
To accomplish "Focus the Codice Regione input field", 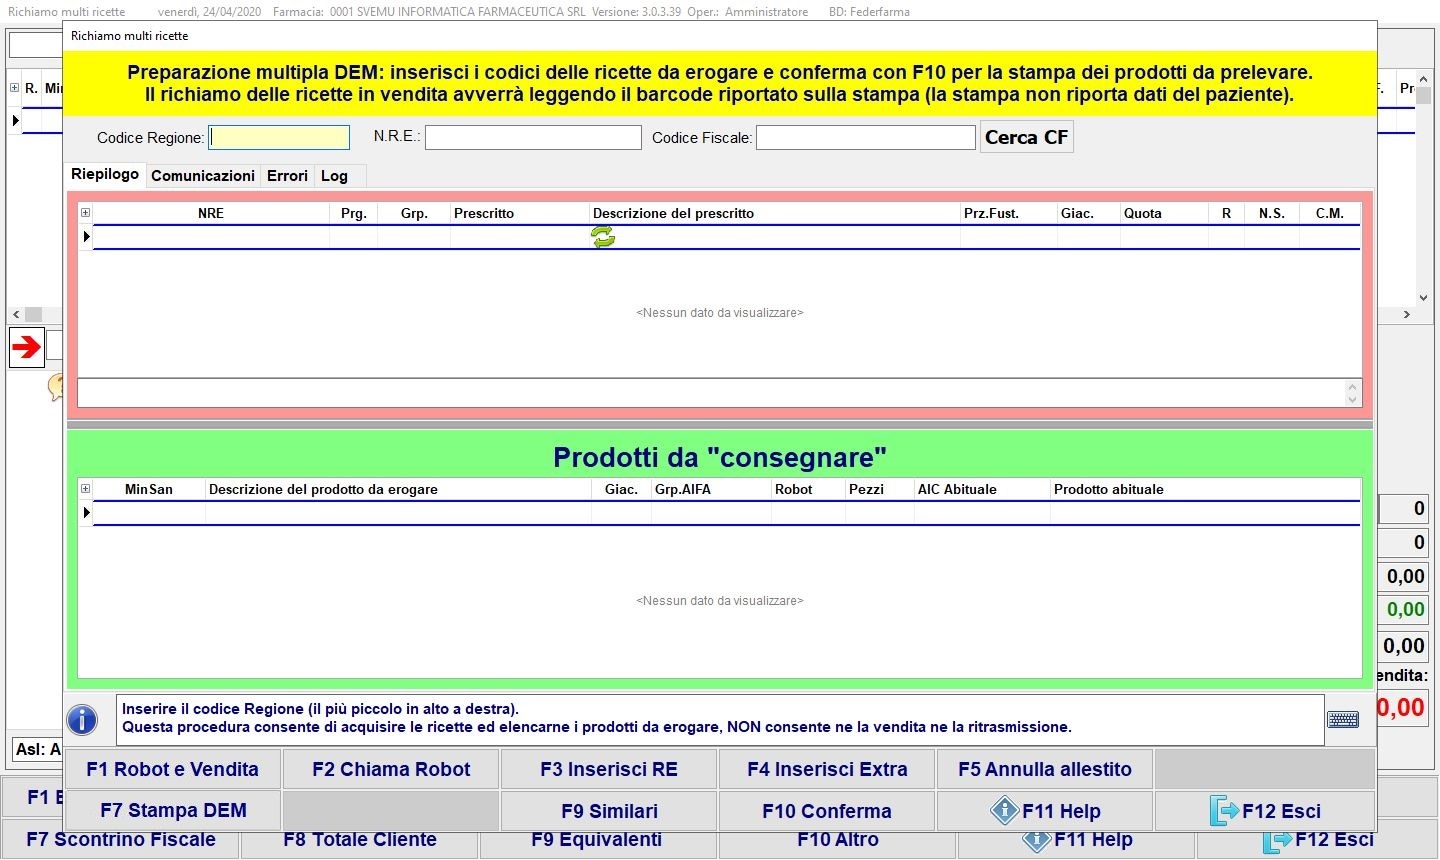I will click(279, 138).
